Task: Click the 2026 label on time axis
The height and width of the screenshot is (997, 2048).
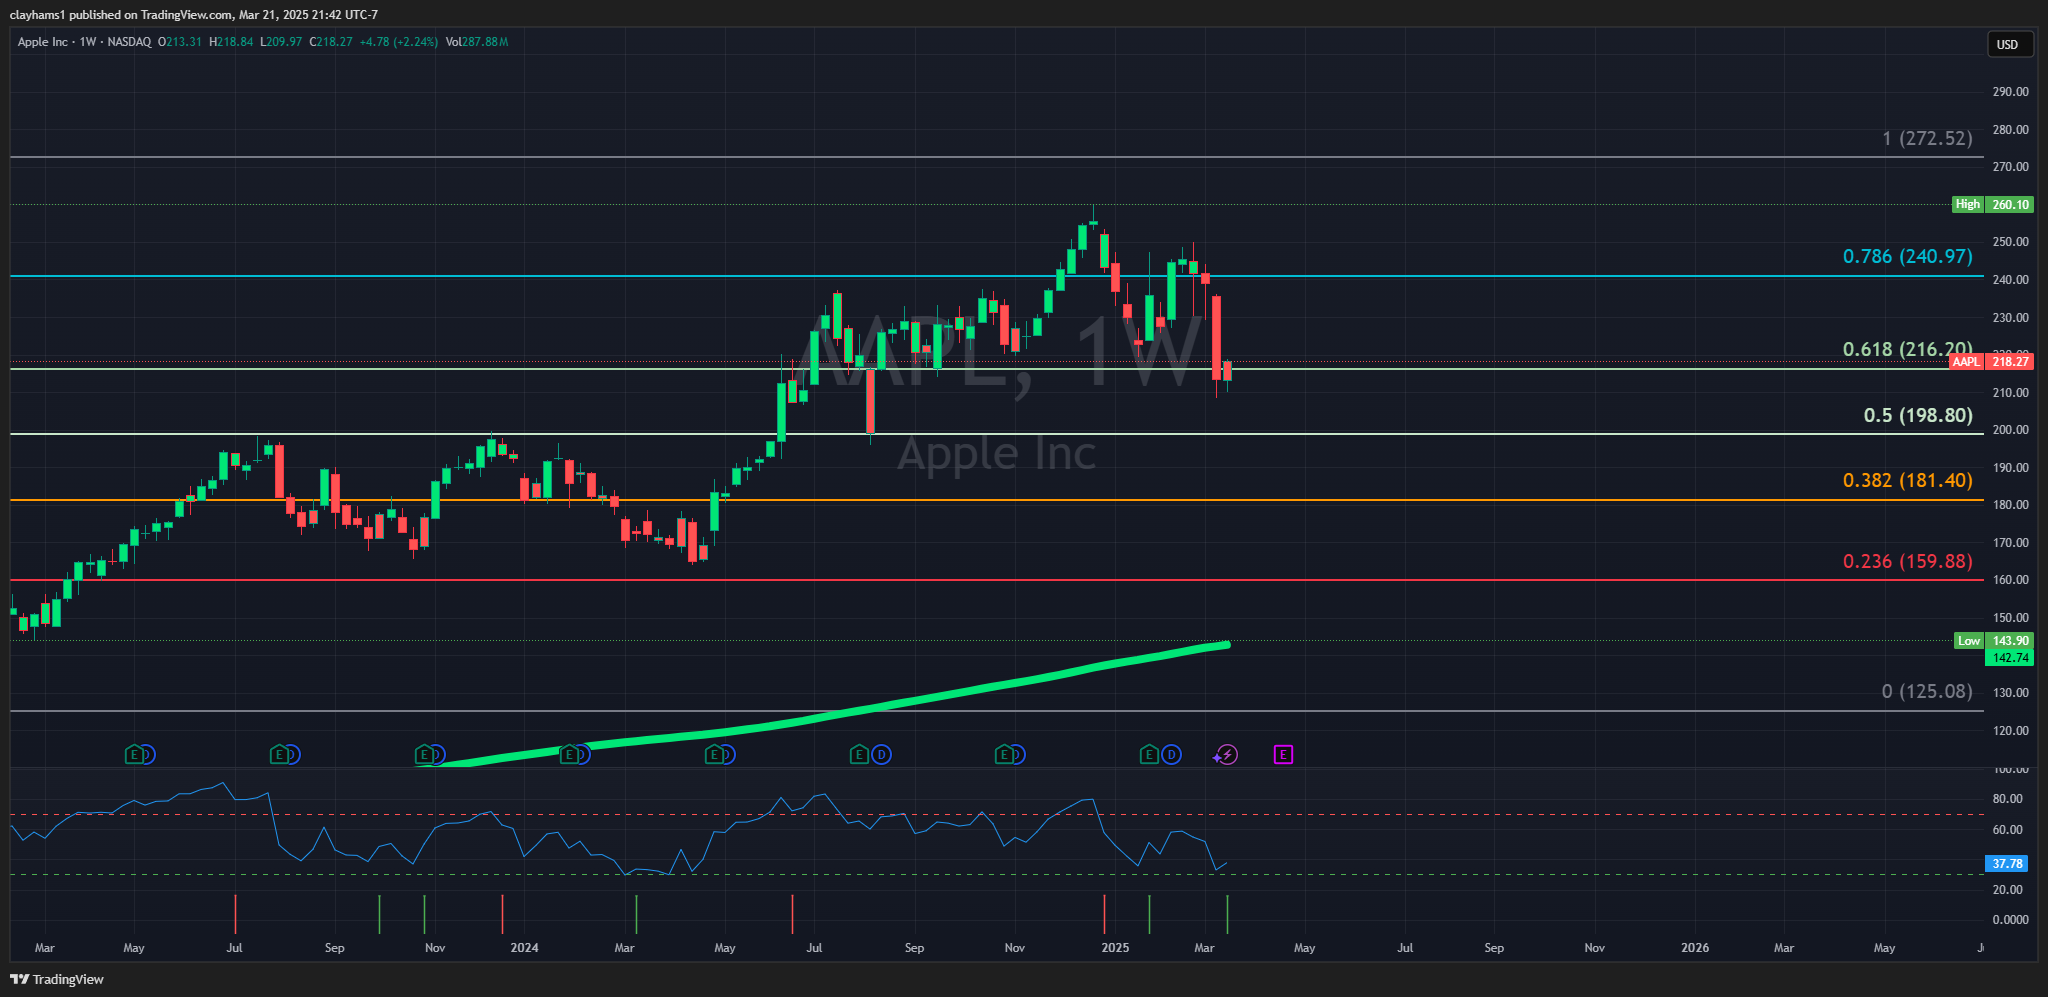Action: tap(1695, 948)
